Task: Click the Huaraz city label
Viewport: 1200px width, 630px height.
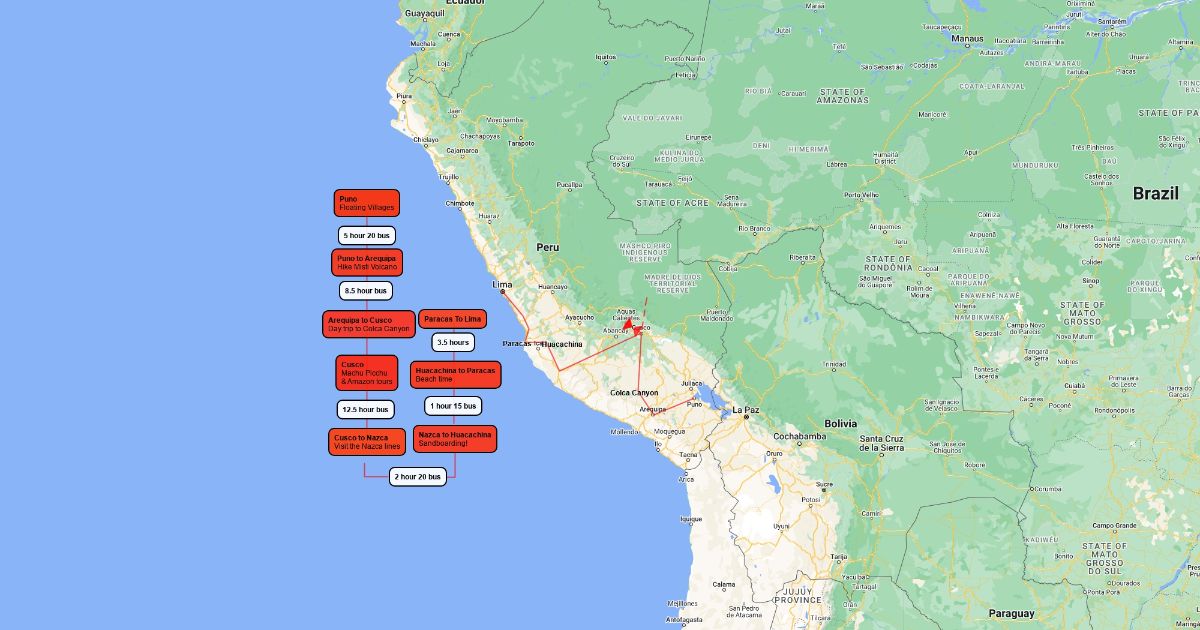Action: [x=489, y=215]
